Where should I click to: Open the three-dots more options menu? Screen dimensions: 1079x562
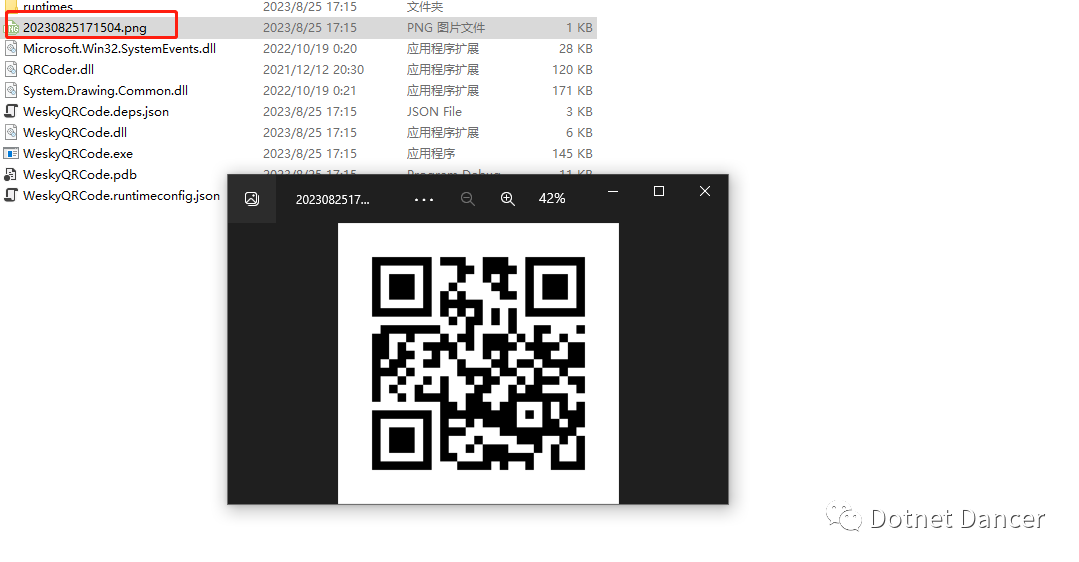(424, 199)
